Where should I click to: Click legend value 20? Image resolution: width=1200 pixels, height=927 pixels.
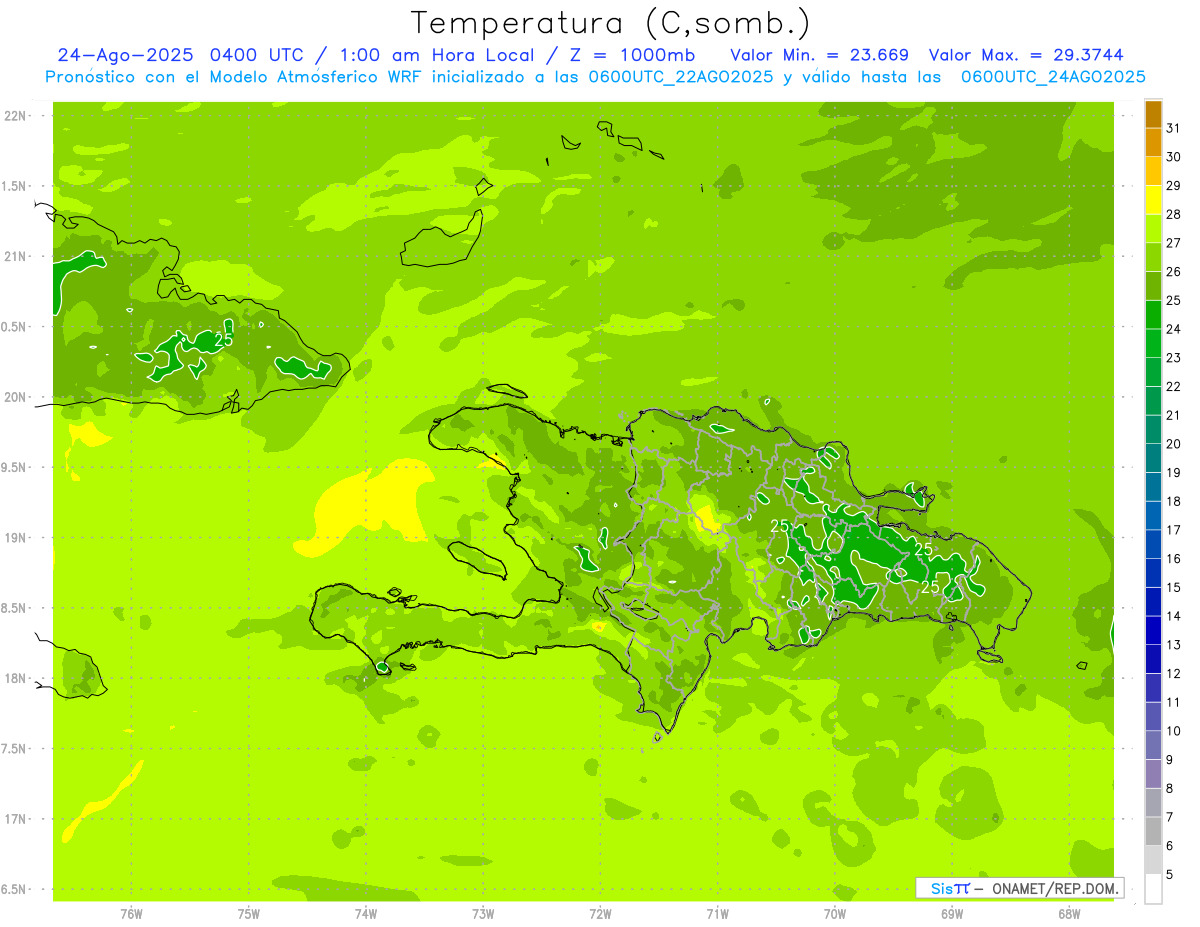pos(1173,444)
